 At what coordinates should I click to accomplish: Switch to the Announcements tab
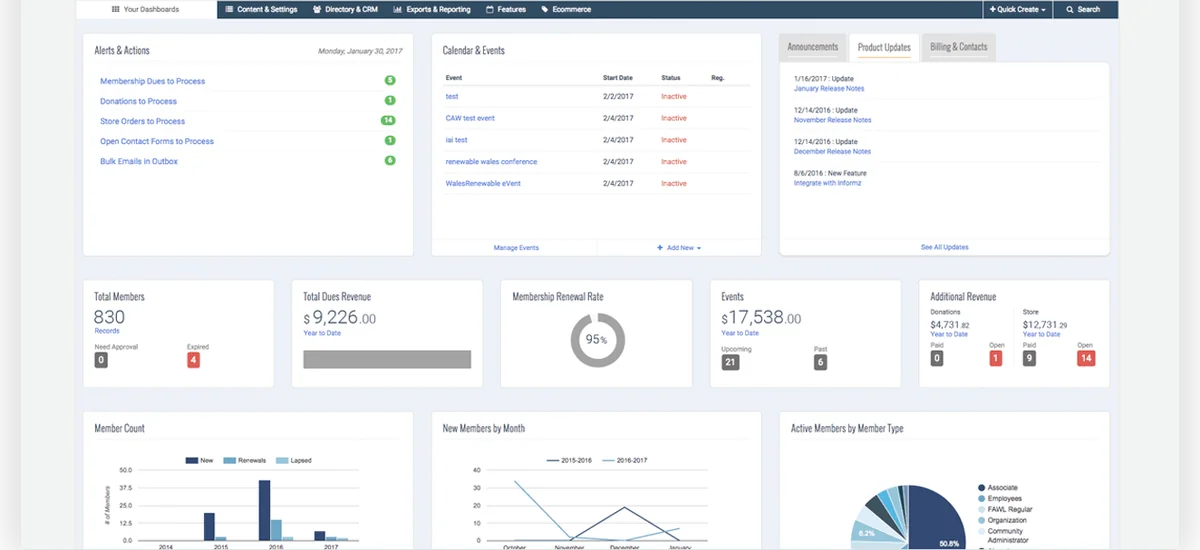pos(812,47)
